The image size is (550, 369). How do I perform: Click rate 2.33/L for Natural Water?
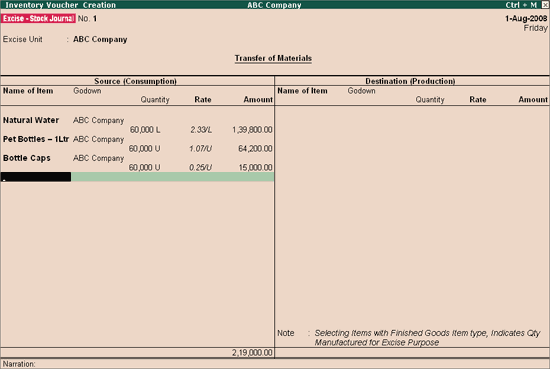pos(201,130)
